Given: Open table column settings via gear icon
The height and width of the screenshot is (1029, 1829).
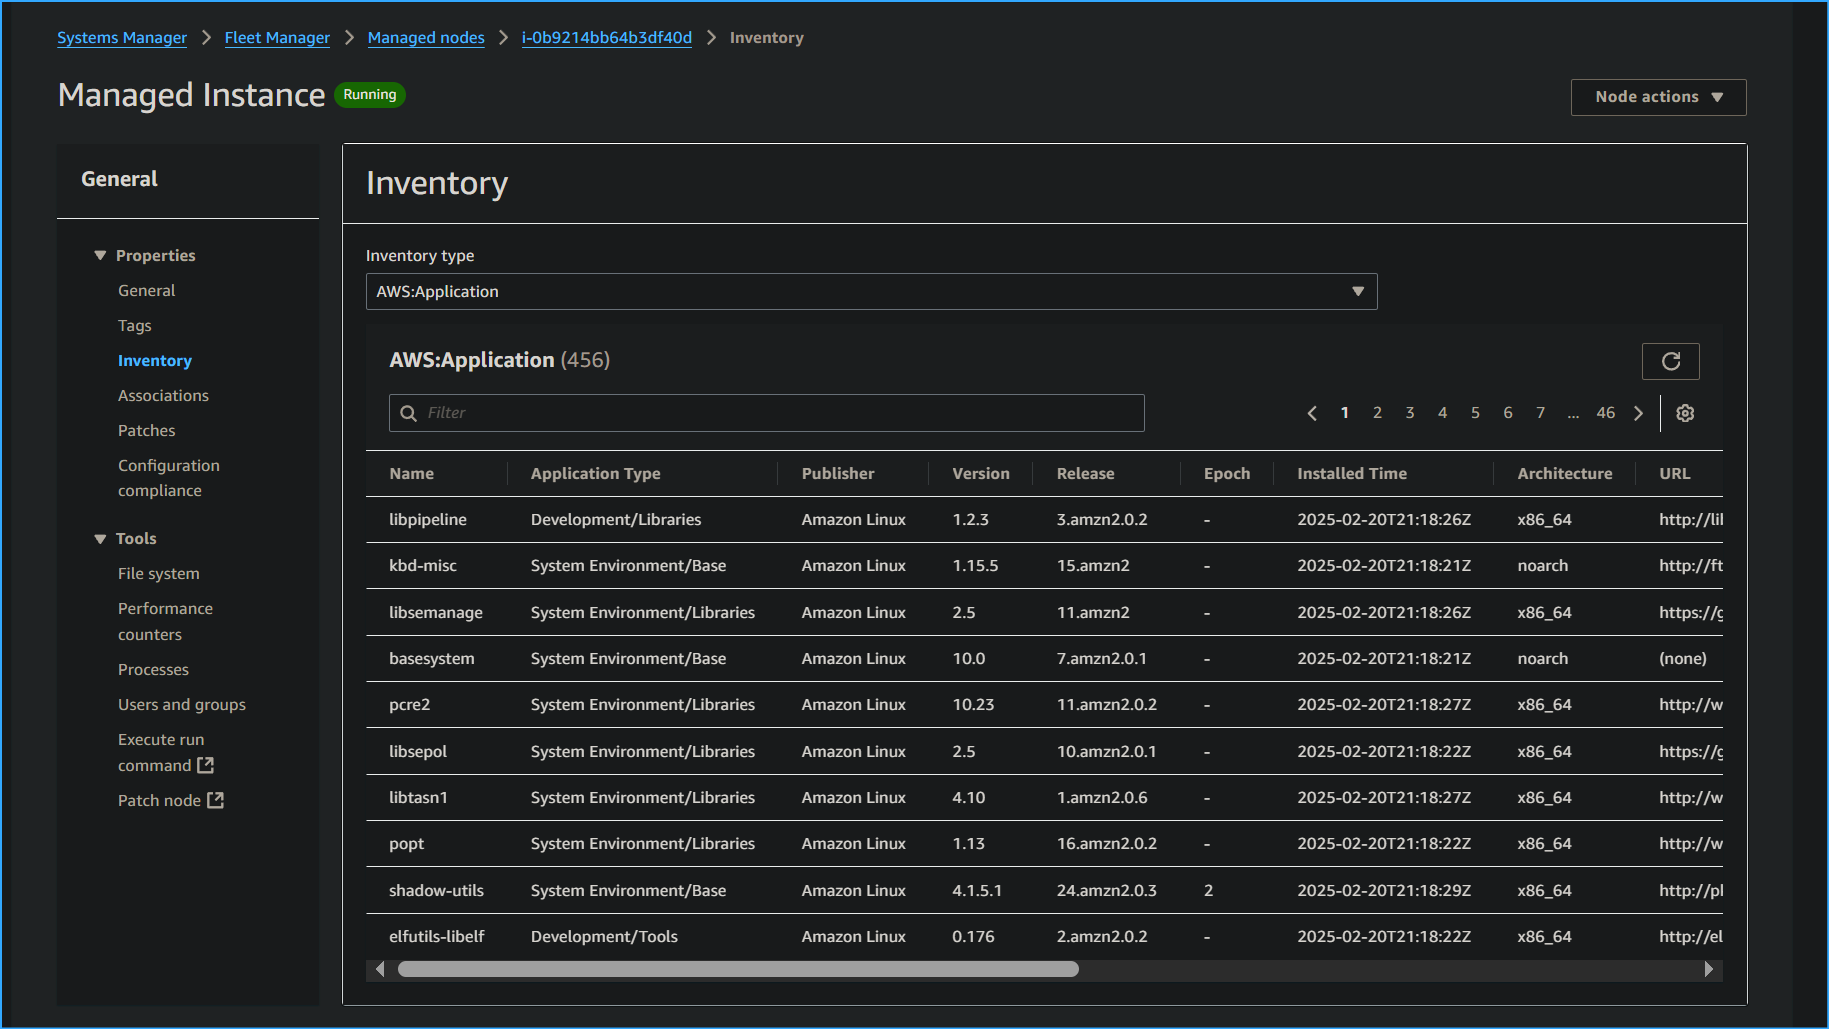Looking at the screenshot, I should pyautogui.click(x=1685, y=412).
